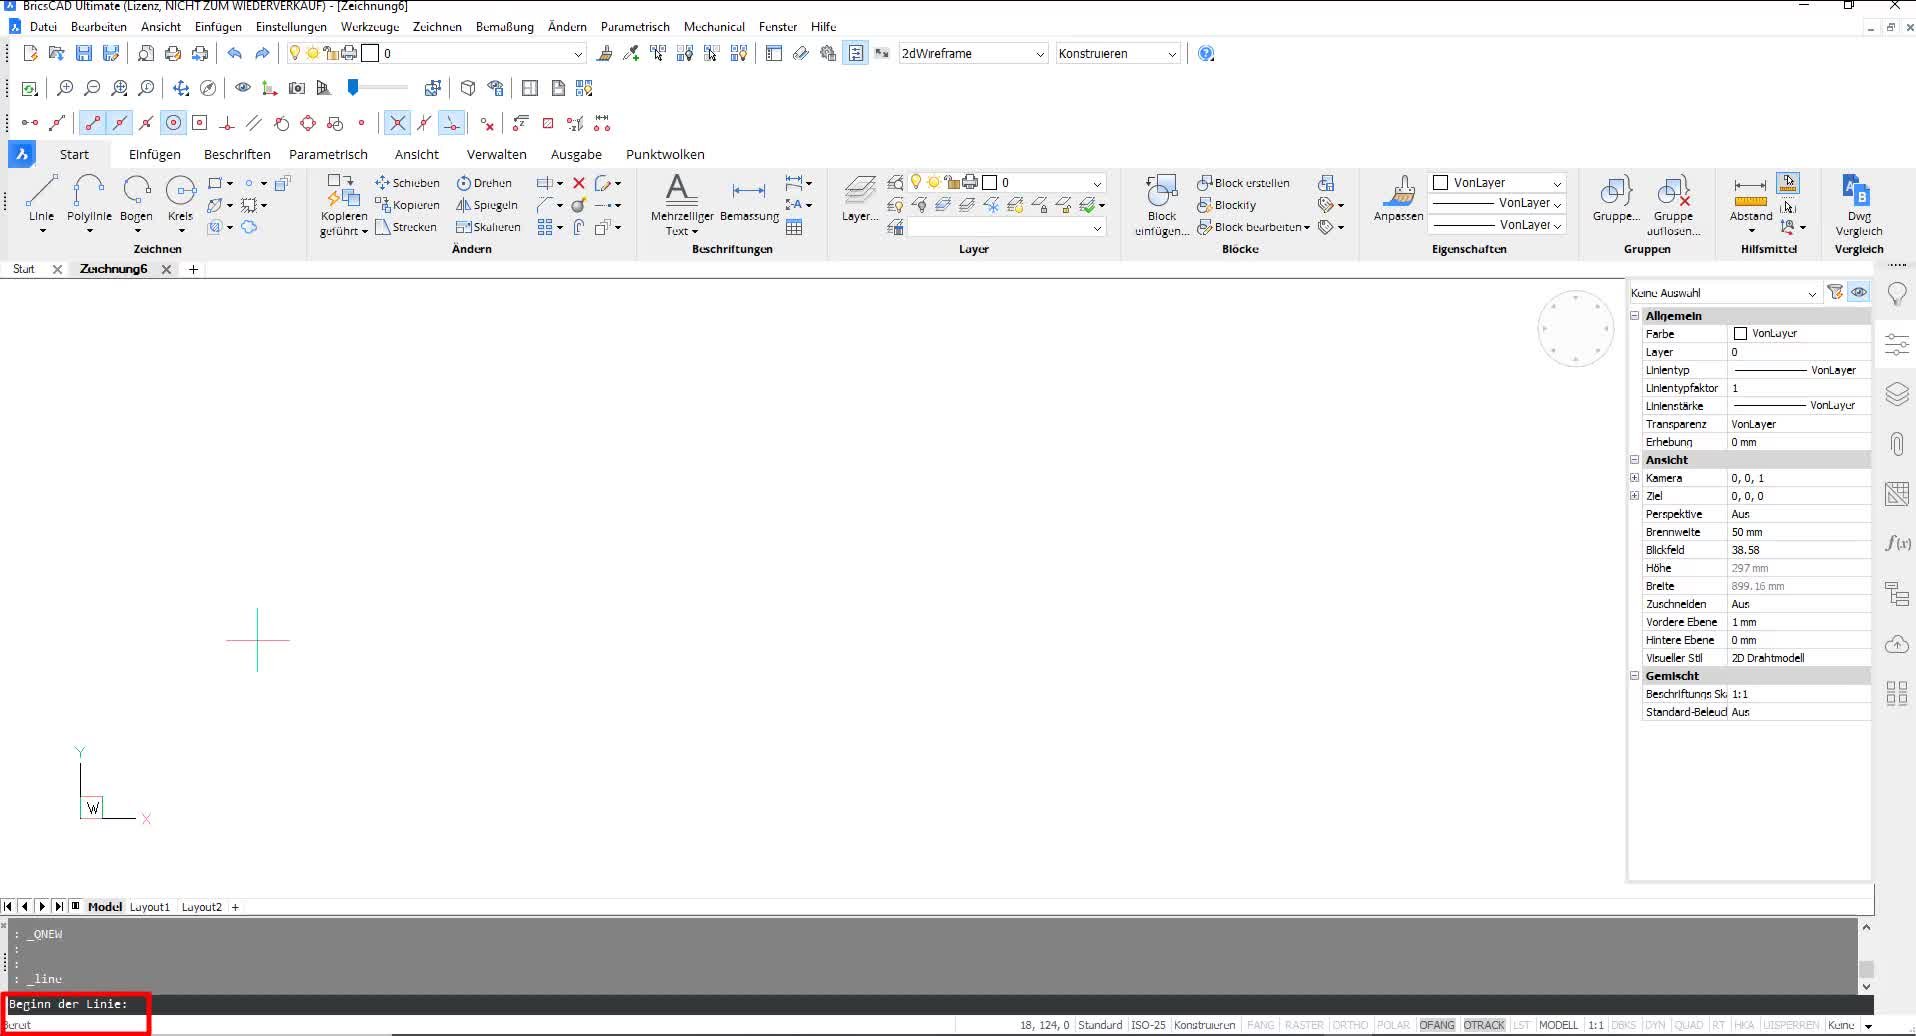This screenshot has height=1036, width=1916.
Task: Switch to the Parametrisch ribbon tab
Action: click(x=328, y=155)
